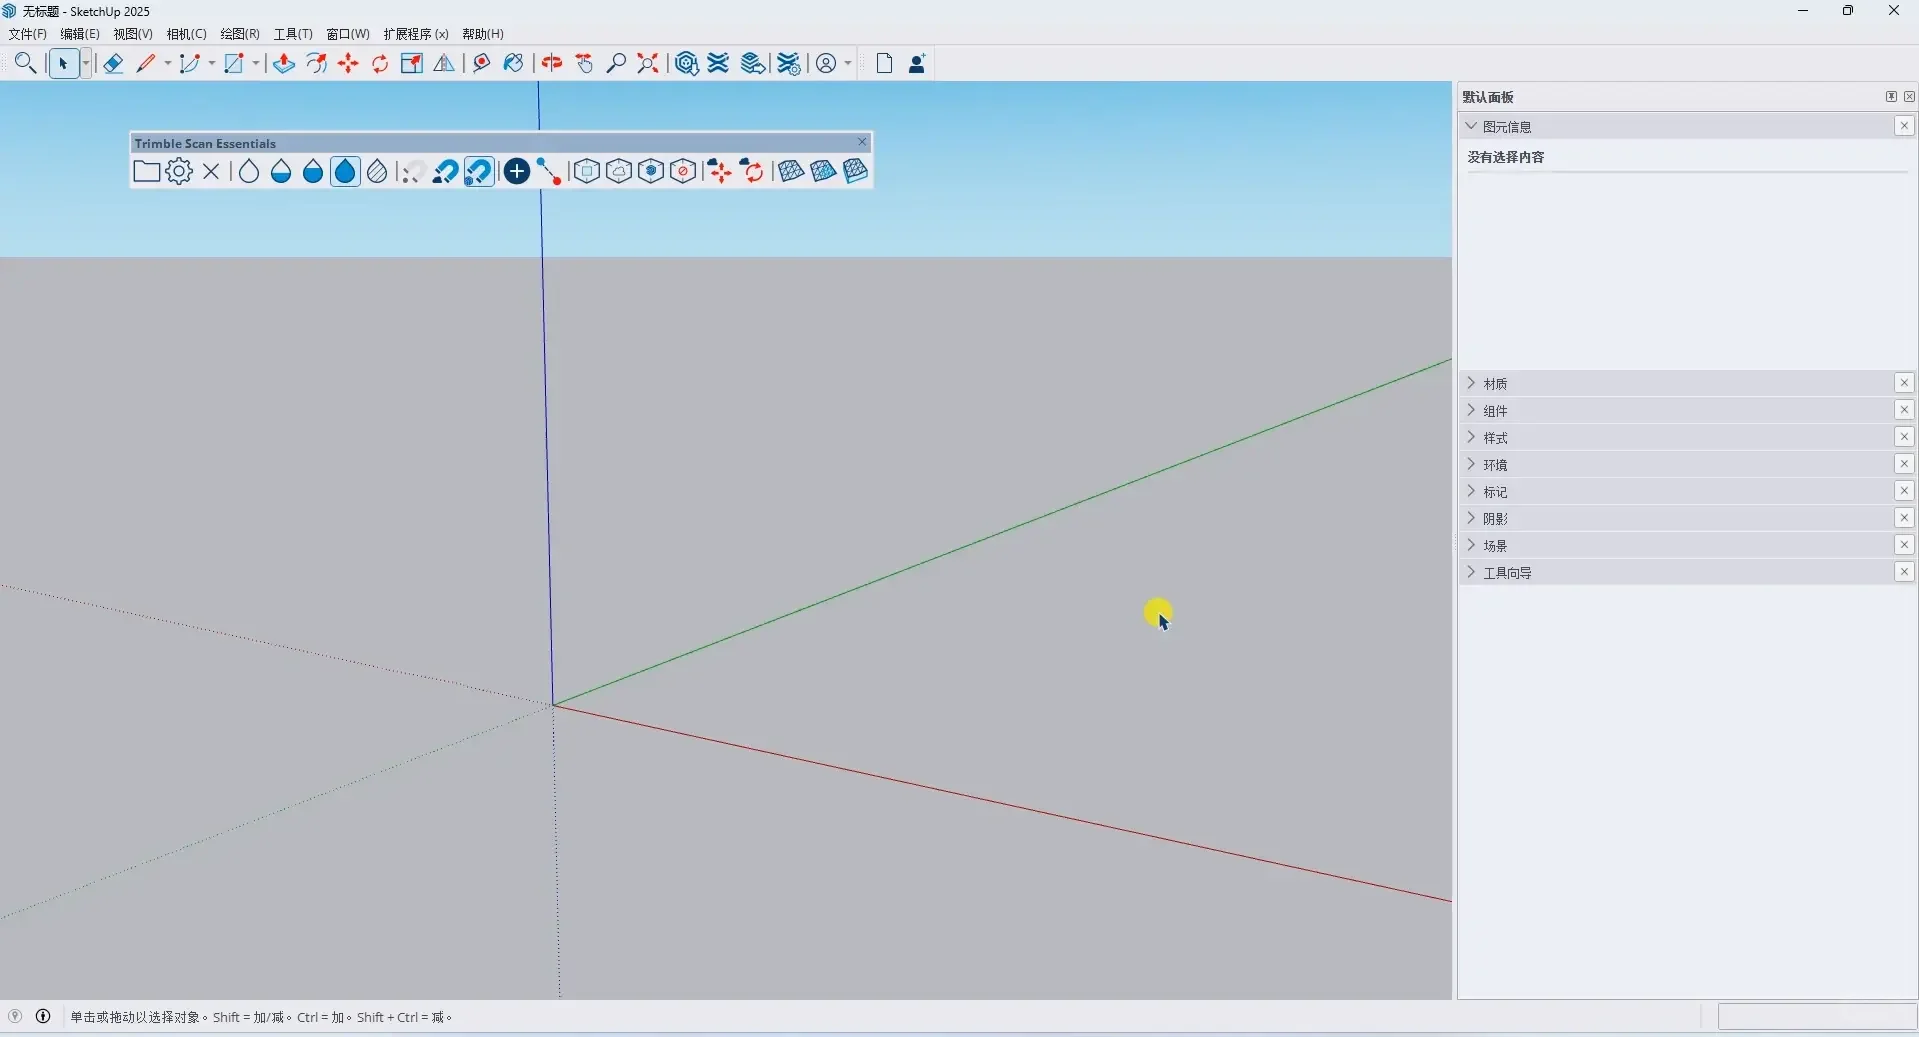This screenshot has height=1037, width=1919.
Task: Open the Shape tool dropdown arrow
Action: click(x=256, y=64)
